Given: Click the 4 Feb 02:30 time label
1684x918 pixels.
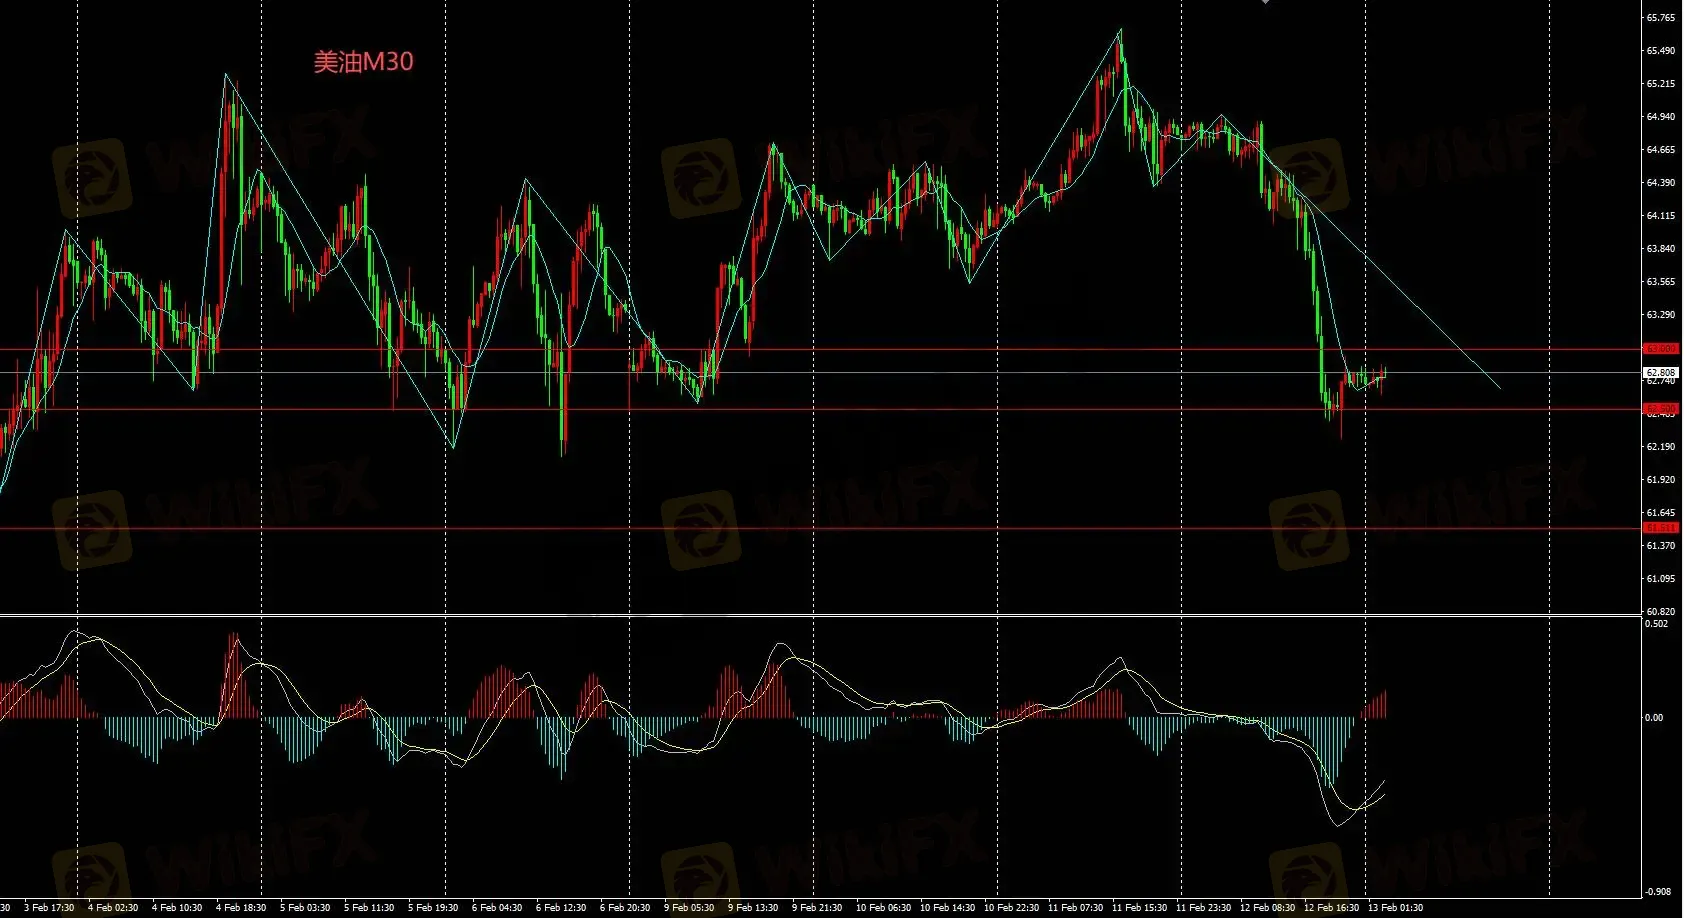Looking at the screenshot, I should tap(113, 908).
